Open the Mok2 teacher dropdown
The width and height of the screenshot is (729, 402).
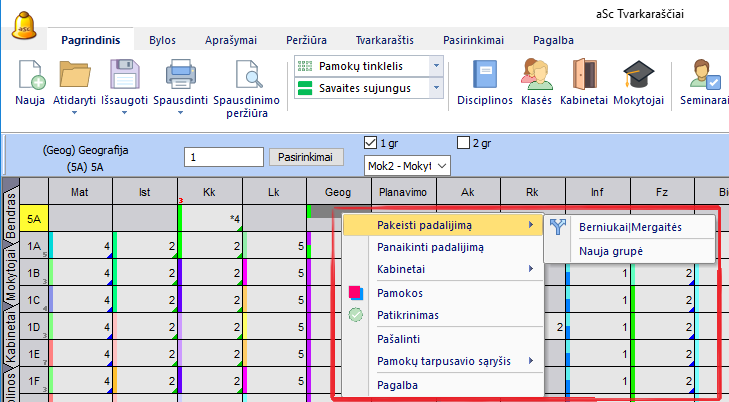443,165
